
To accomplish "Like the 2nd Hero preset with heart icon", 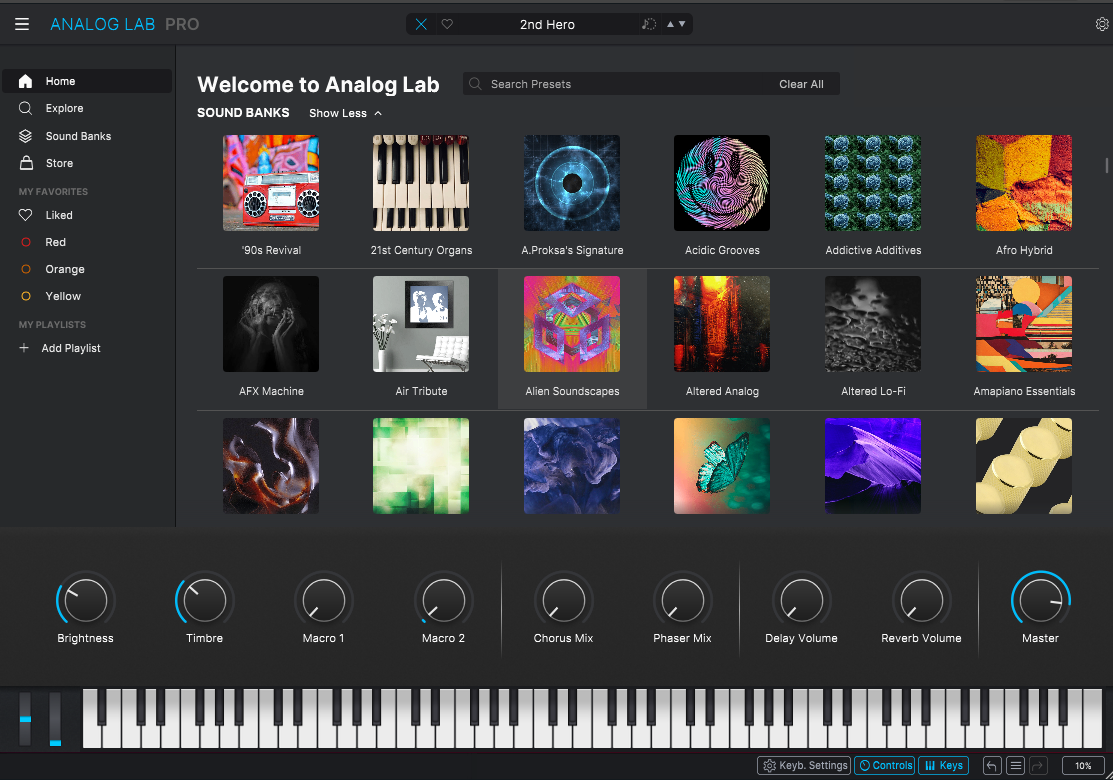I will click(x=447, y=24).
